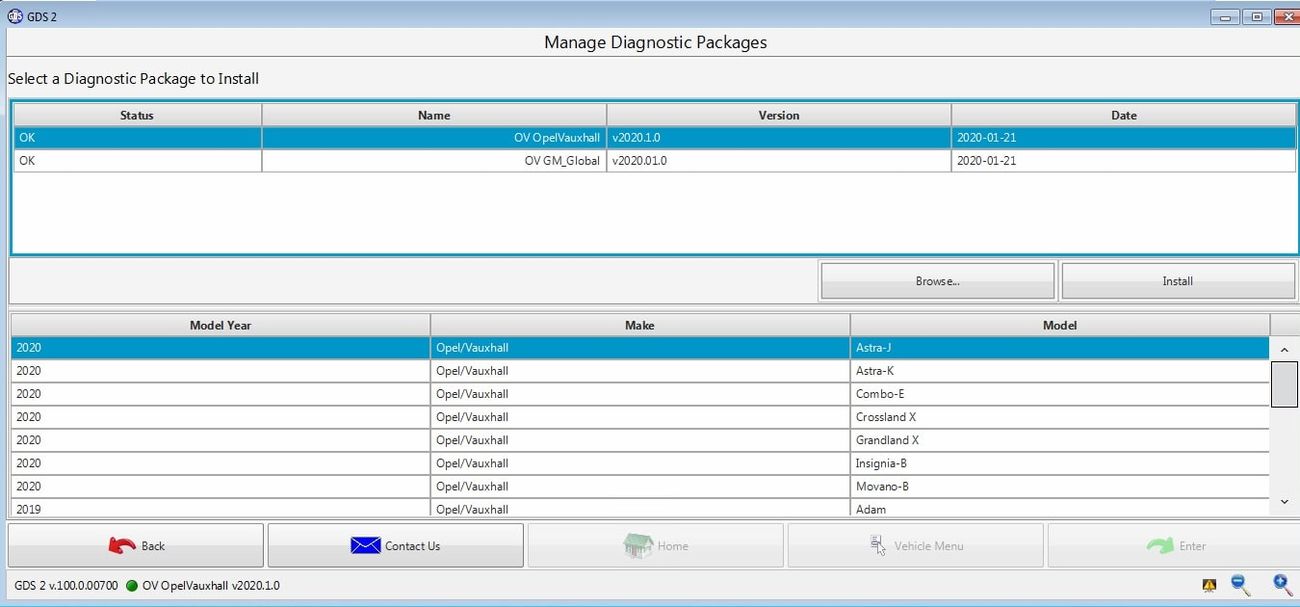Select the Adam model row

coord(640,508)
